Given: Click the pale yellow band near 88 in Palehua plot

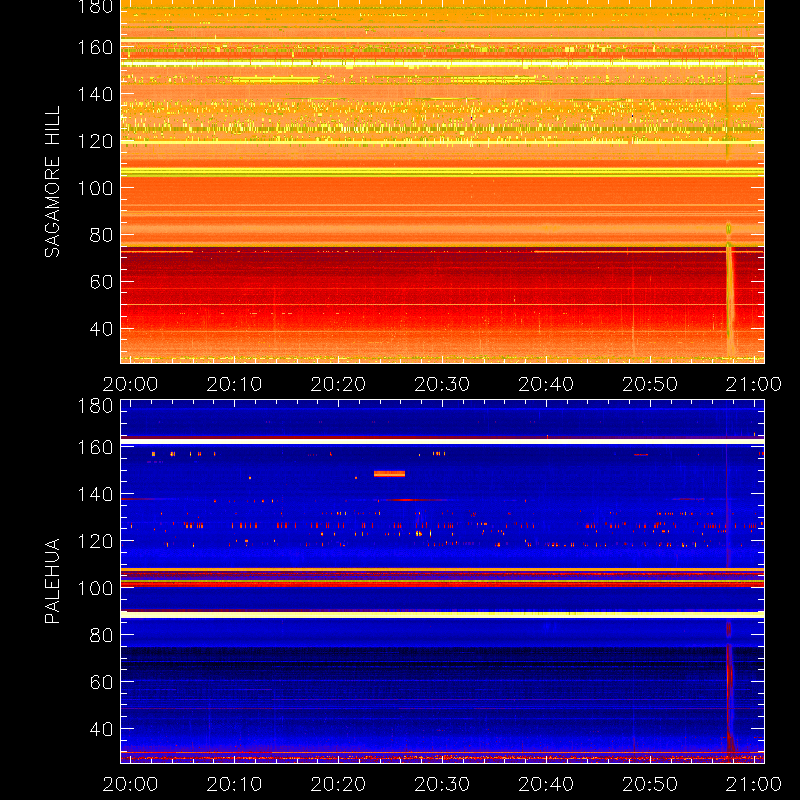Looking at the screenshot, I should tap(442, 615).
